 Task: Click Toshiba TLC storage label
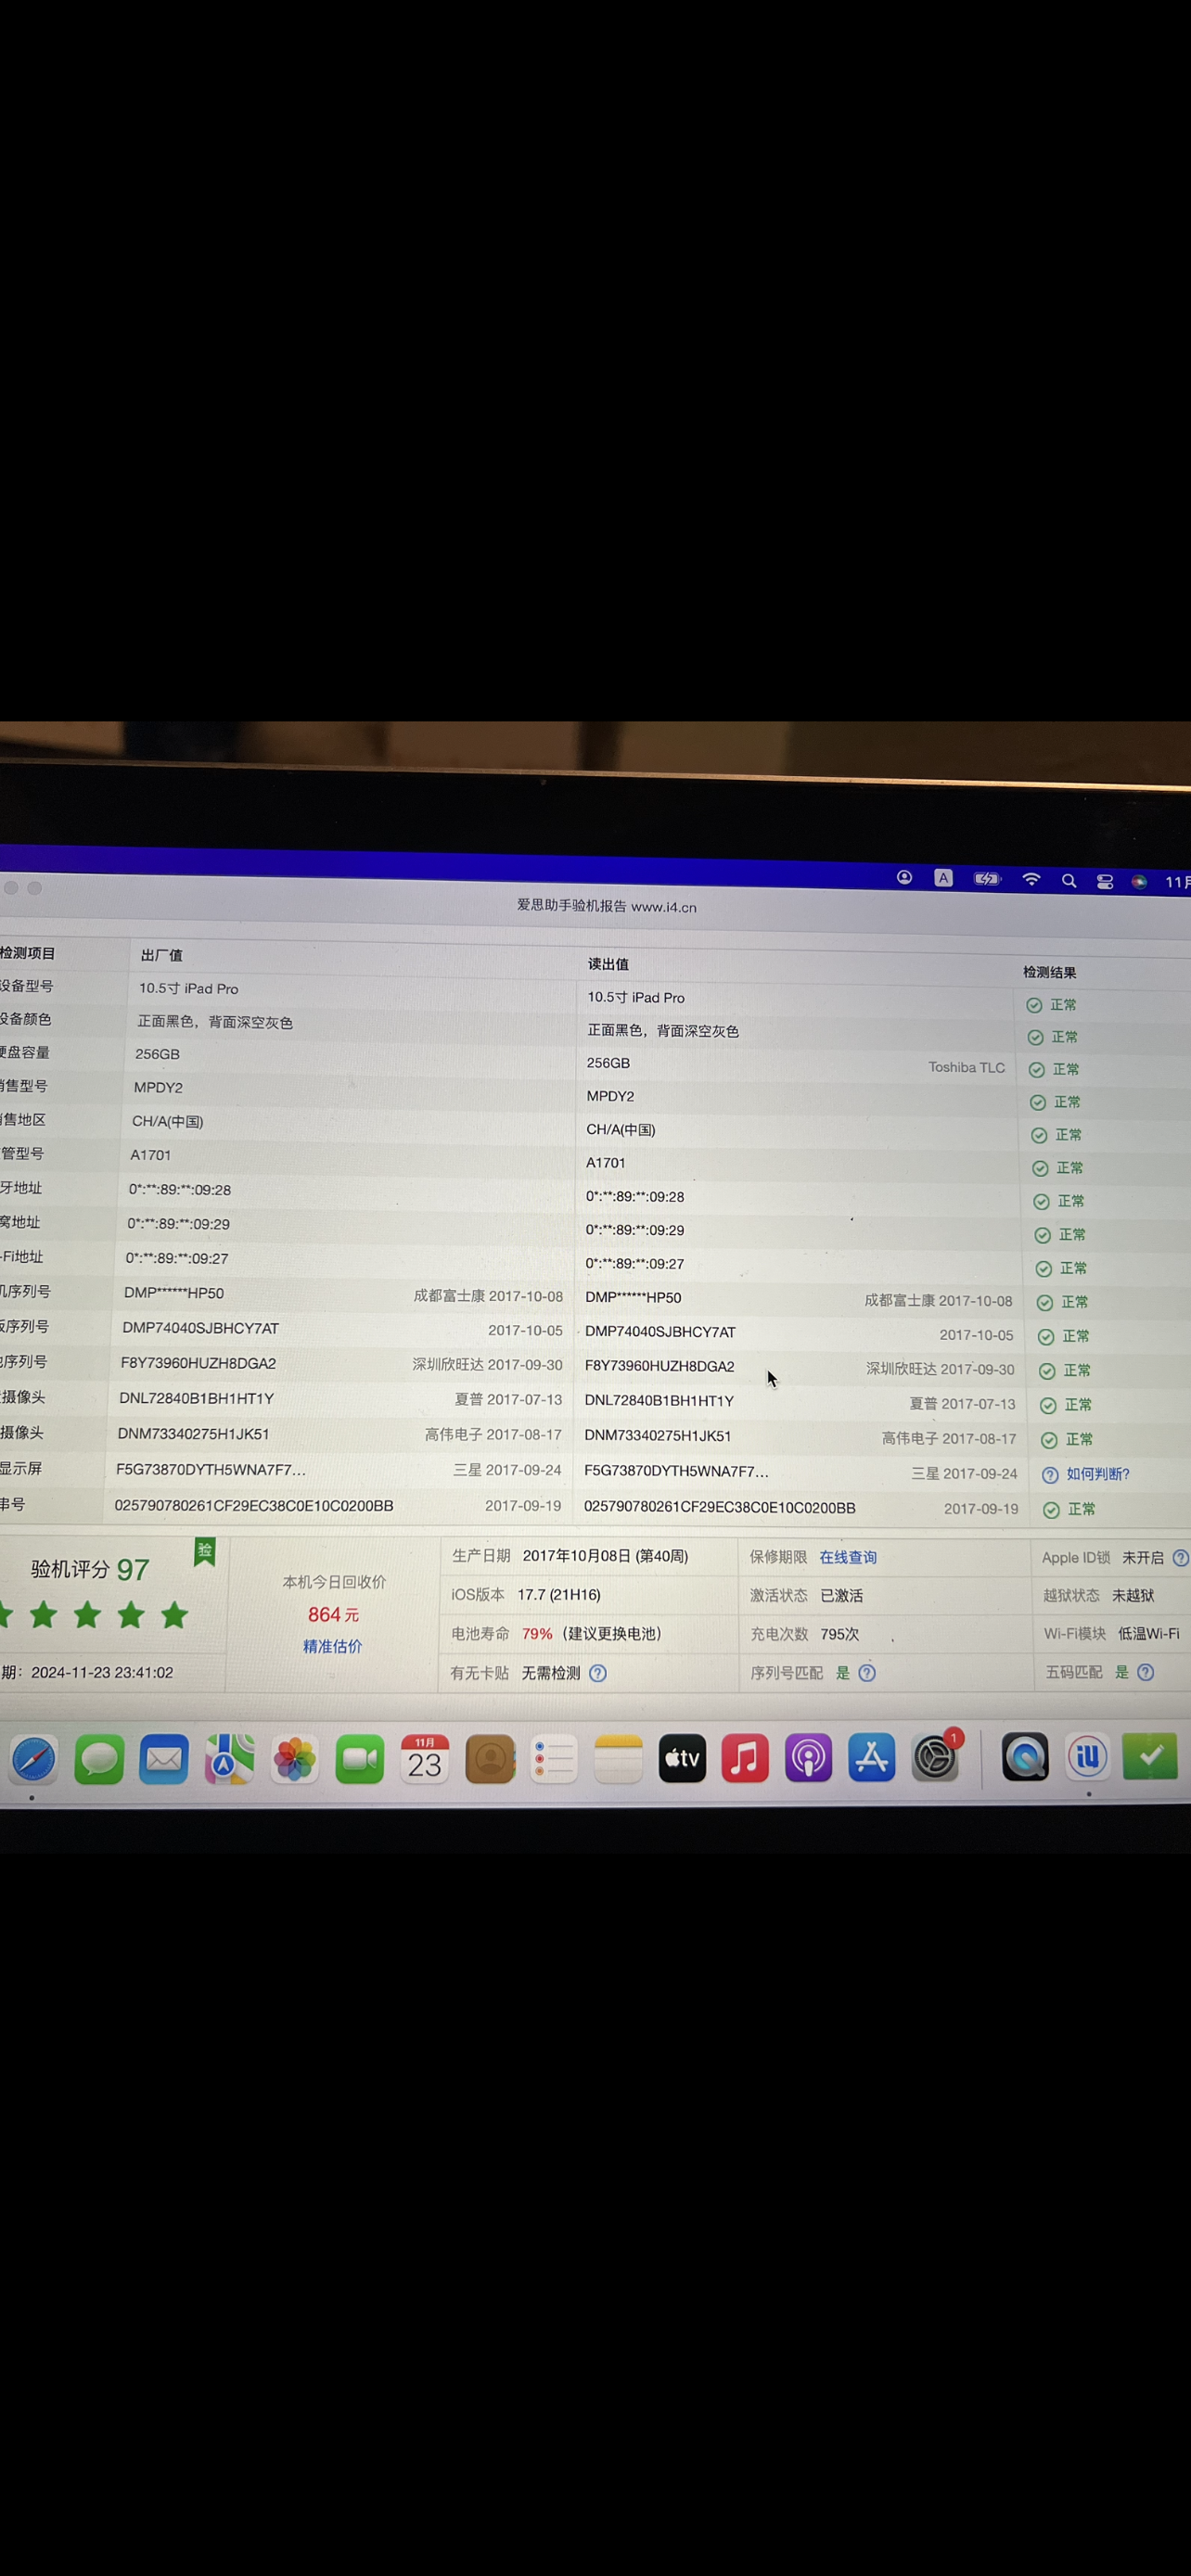(966, 1067)
